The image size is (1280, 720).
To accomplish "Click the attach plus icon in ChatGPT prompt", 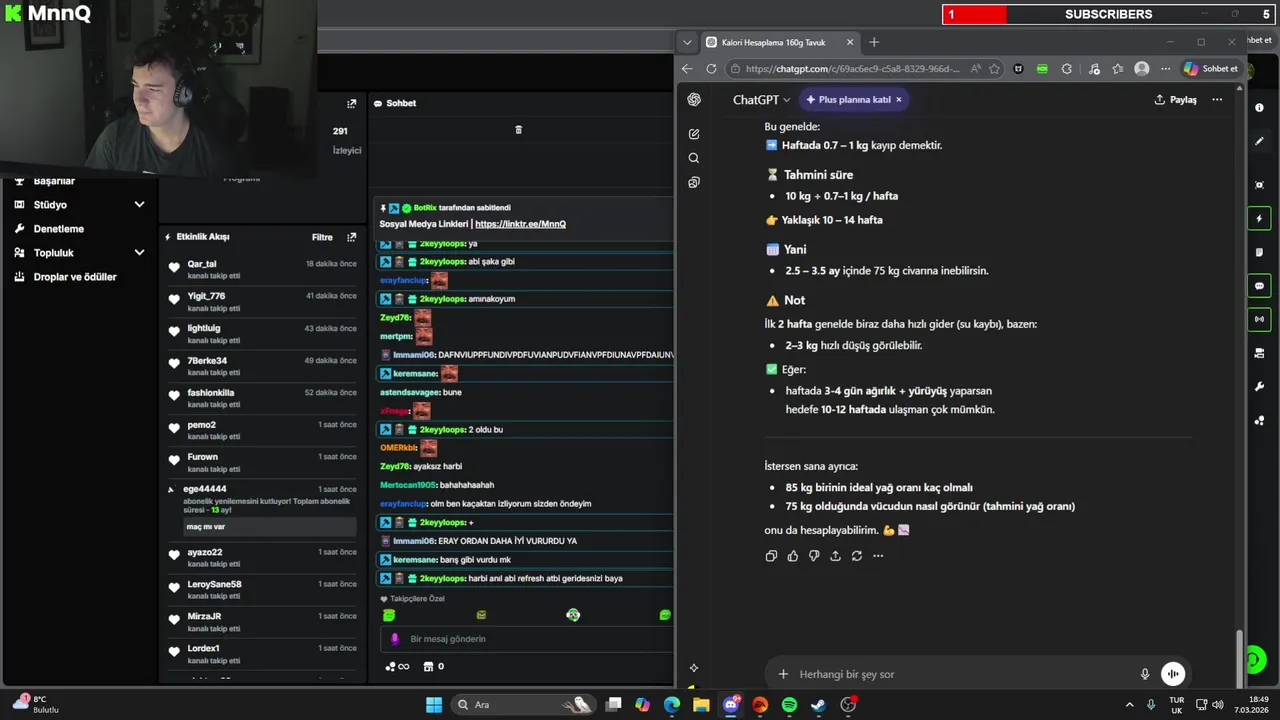I will pos(783,674).
